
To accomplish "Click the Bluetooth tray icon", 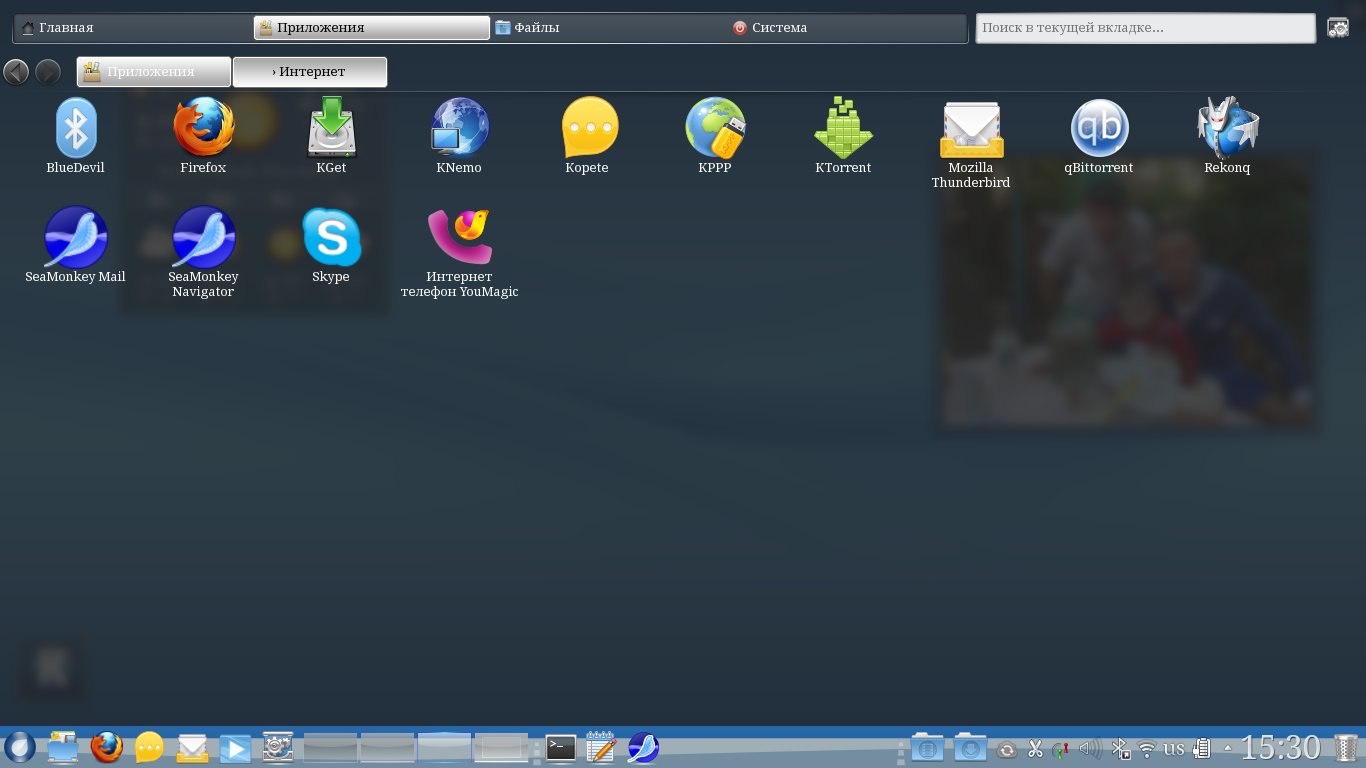I will pyautogui.click(x=1121, y=748).
